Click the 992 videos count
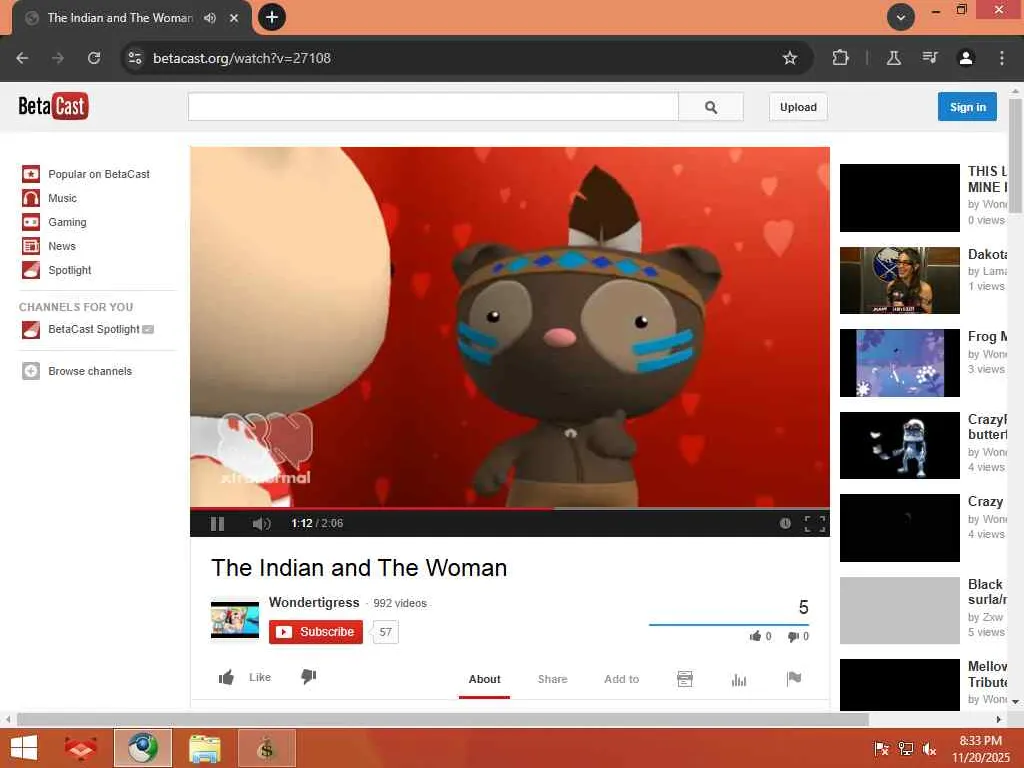This screenshot has height=768, width=1024. pos(400,603)
